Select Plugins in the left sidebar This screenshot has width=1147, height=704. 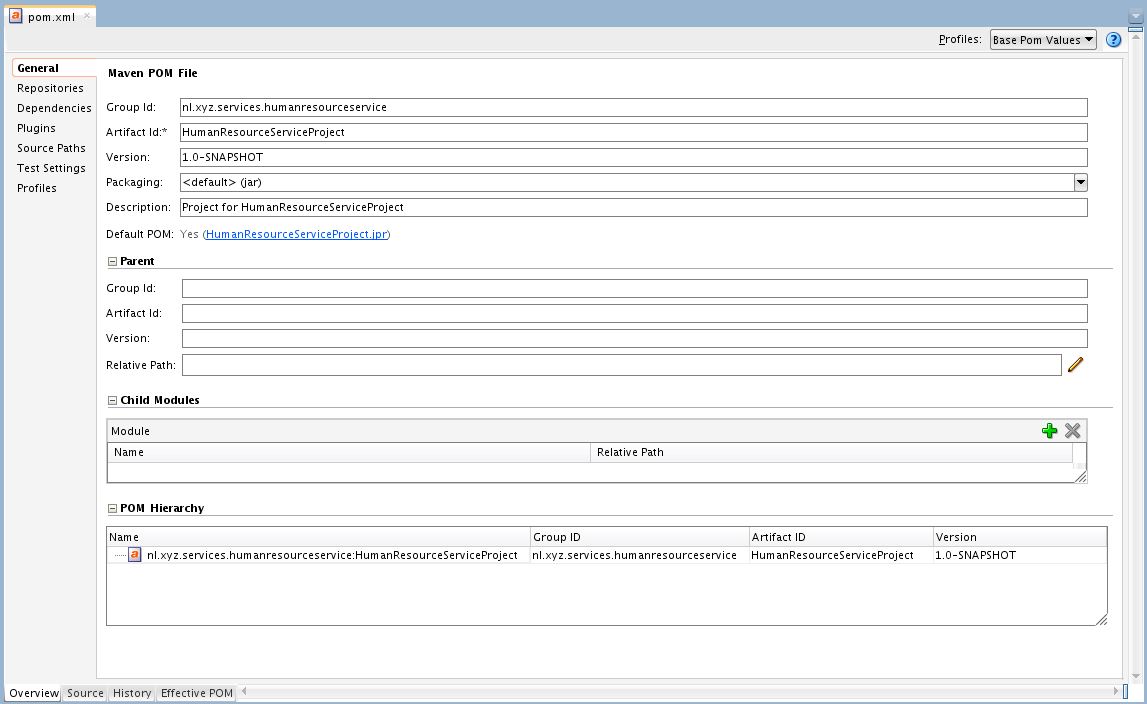[x=36, y=128]
